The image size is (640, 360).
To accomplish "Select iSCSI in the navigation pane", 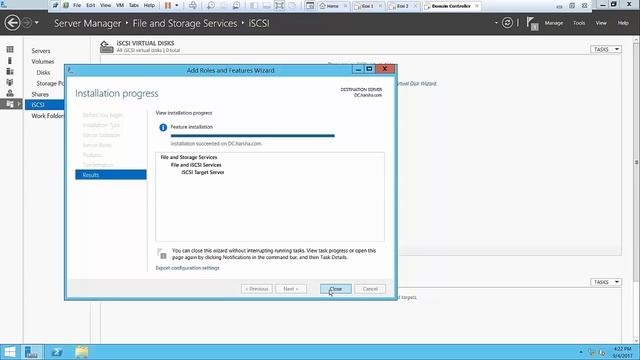I will coord(44,105).
